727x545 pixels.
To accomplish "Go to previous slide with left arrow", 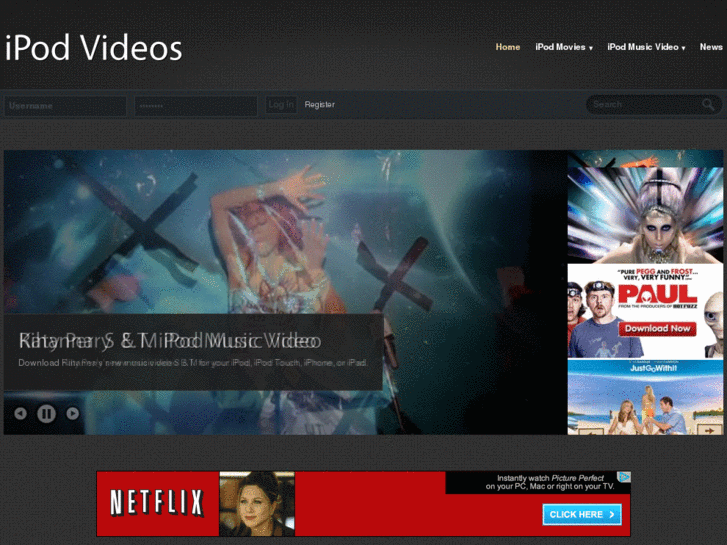I will coord(20,413).
